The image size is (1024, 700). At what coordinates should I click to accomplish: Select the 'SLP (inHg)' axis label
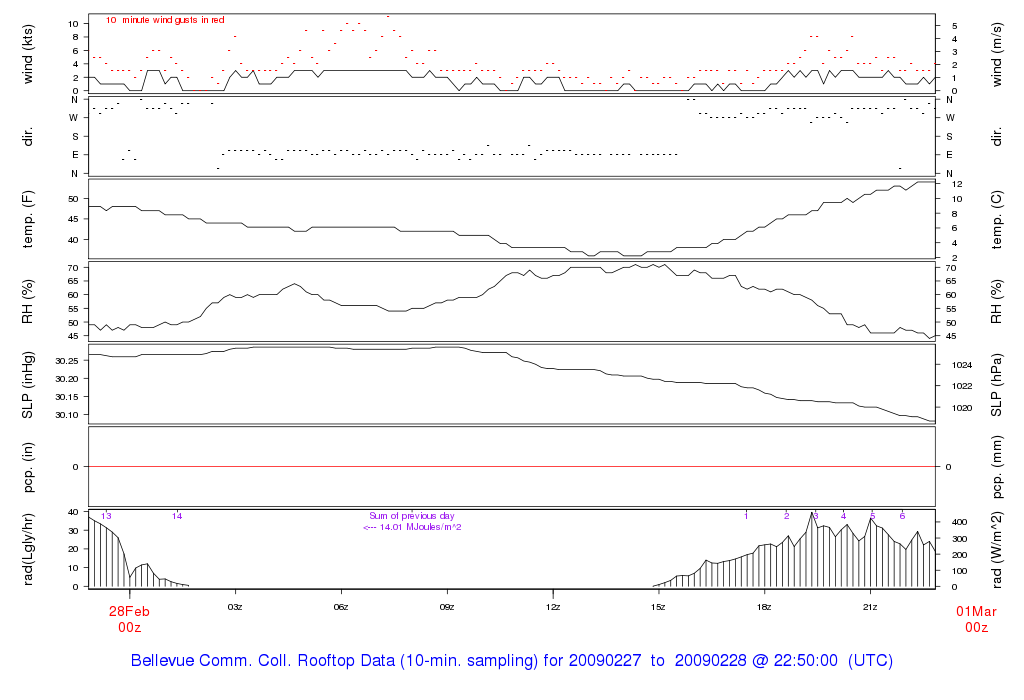[27, 385]
